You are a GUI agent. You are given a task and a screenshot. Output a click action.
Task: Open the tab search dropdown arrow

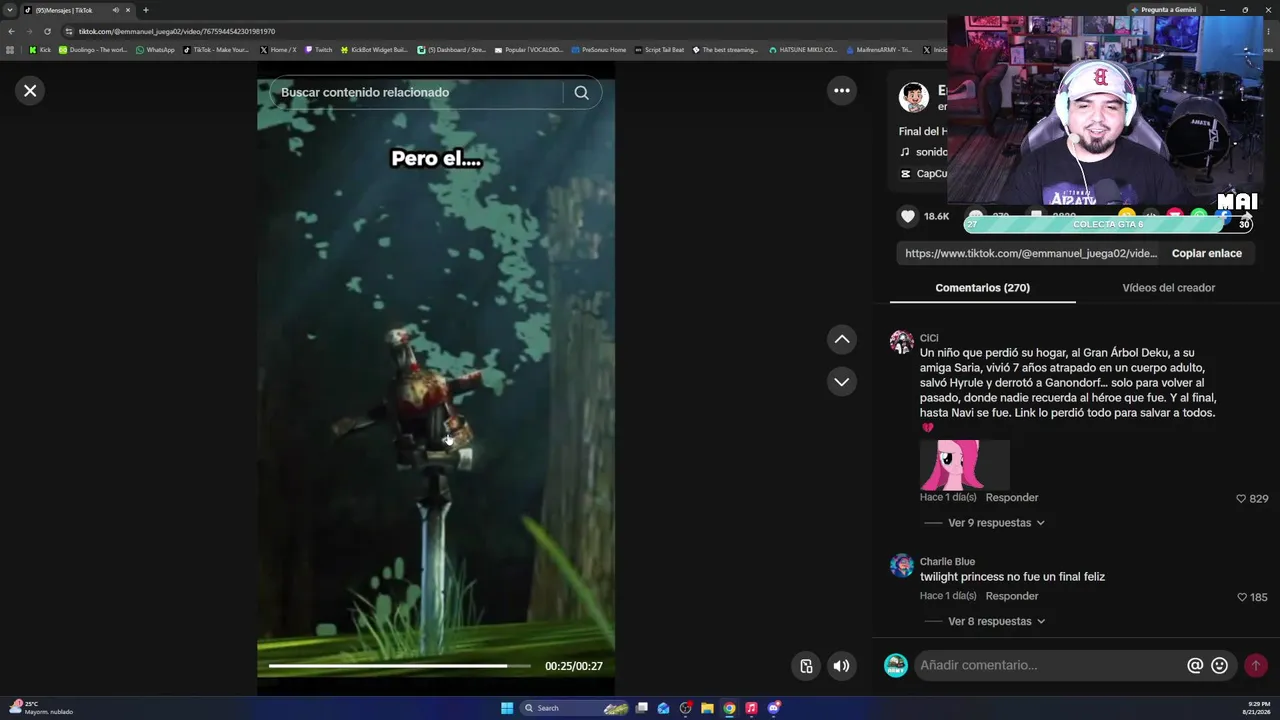pos(10,10)
